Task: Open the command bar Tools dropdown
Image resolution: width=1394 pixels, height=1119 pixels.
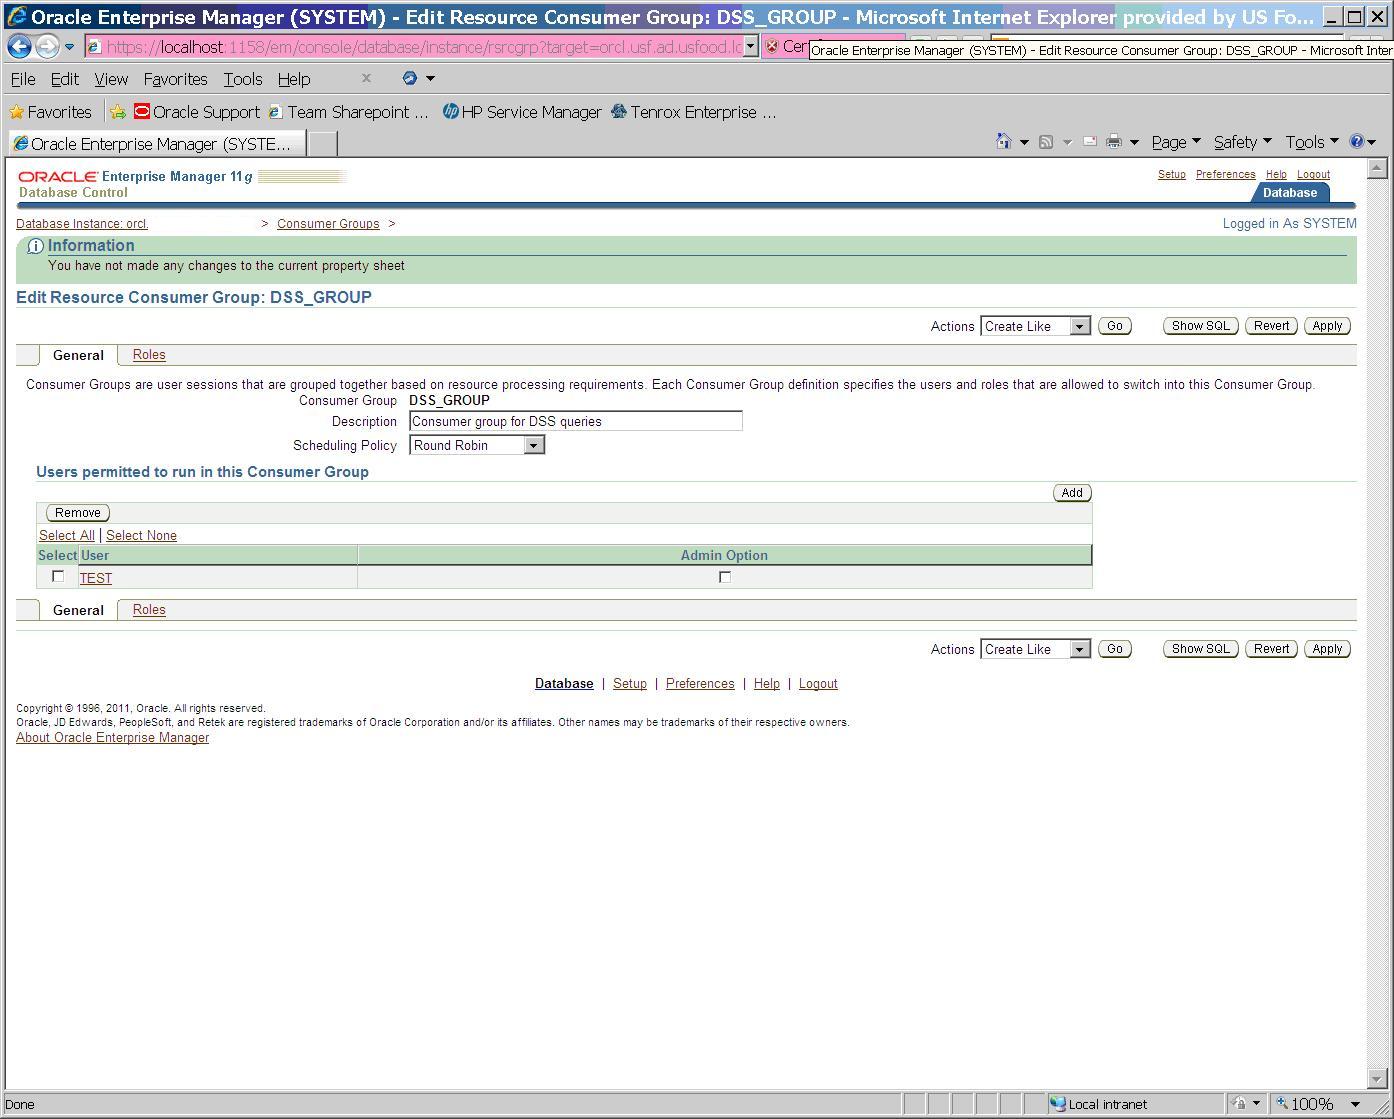Action: coord(1311,142)
